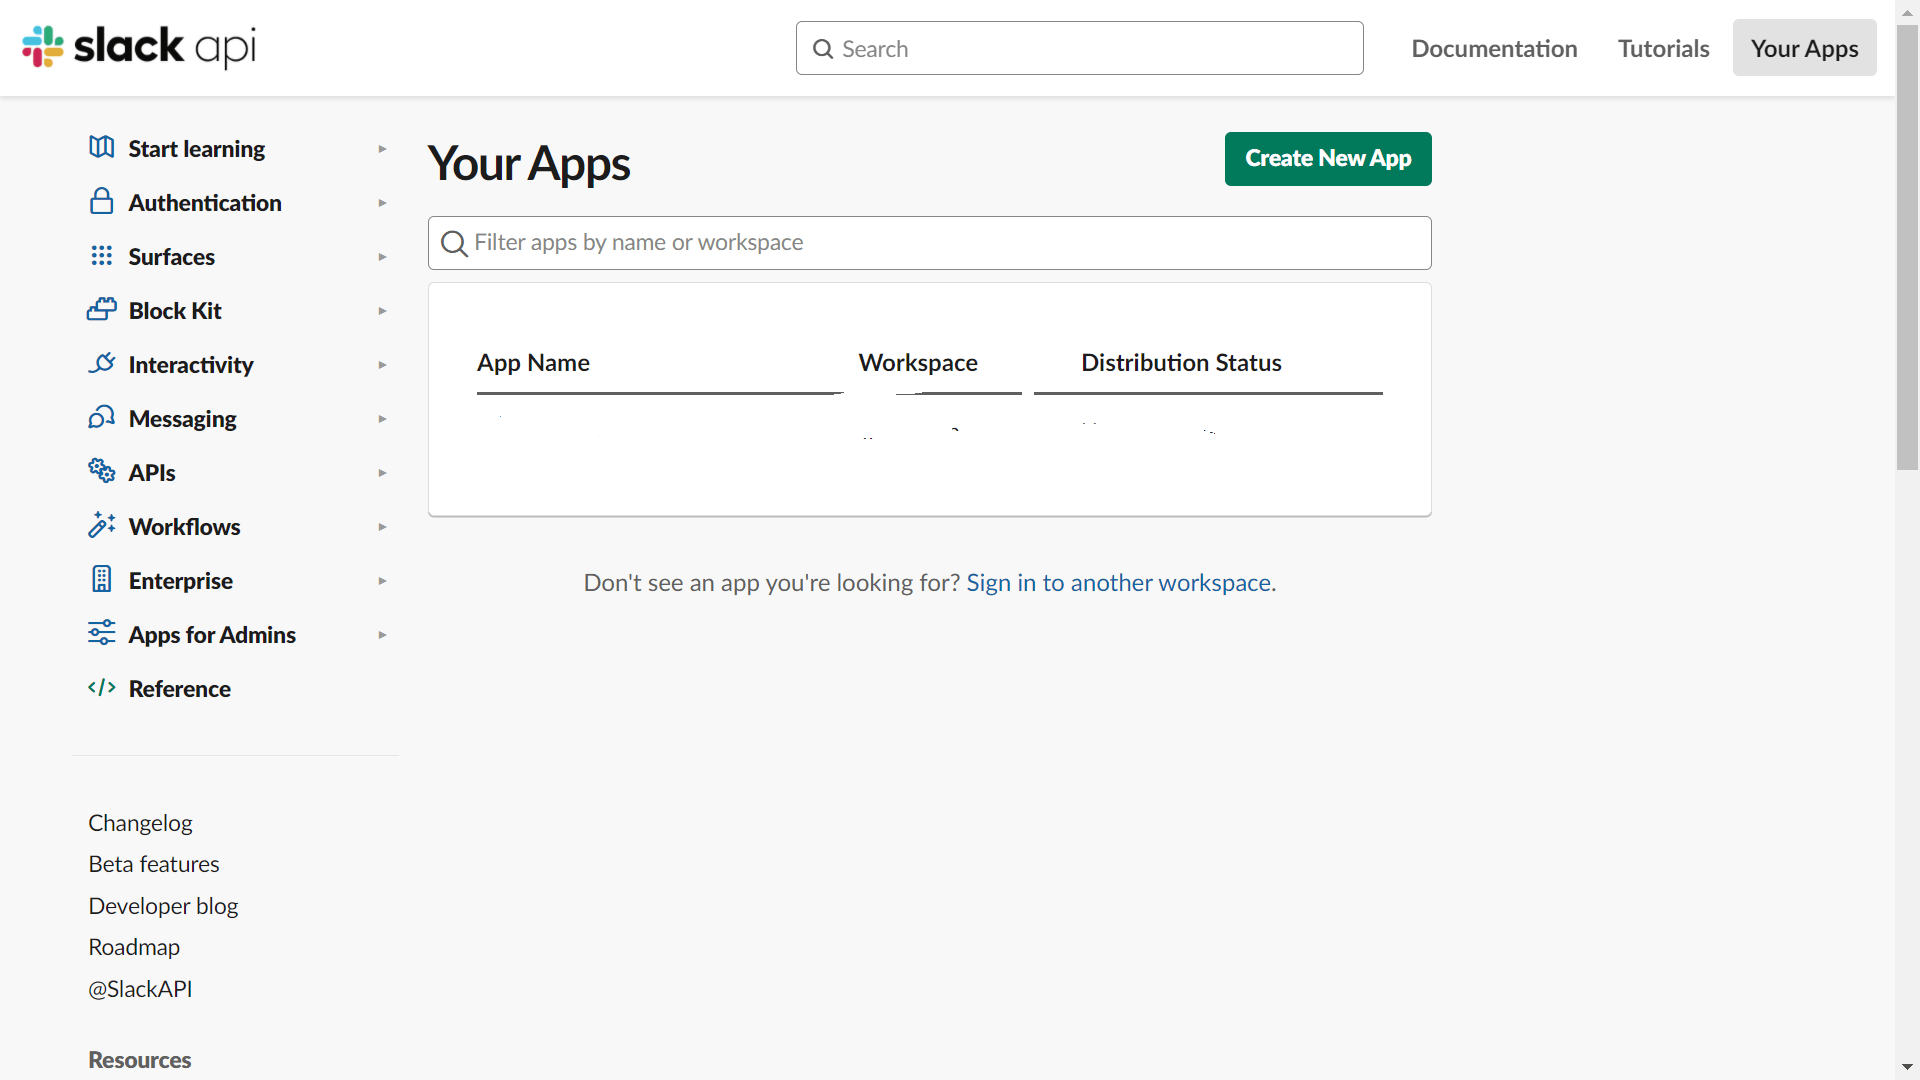The height and width of the screenshot is (1080, 1920).
Task: Open the Tutorials nav item
Action: click(1663, 48)
